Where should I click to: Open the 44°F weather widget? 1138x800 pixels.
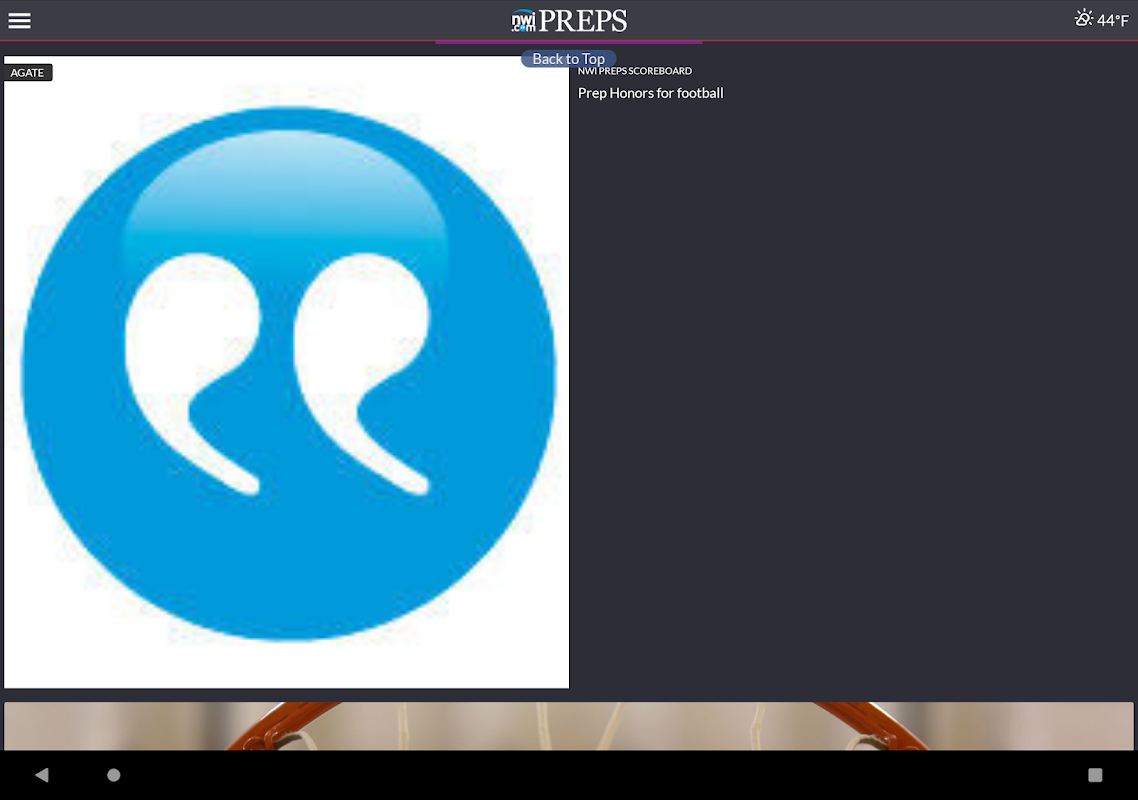pyautogui.click(x=1102, y=20)
